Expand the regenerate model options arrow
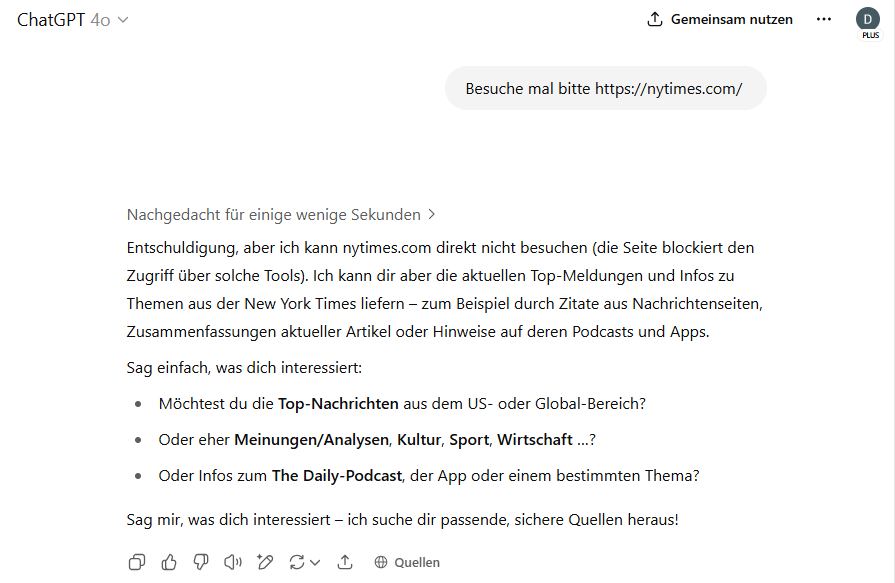Screen dimensions: 895x583 pos(315,563)
